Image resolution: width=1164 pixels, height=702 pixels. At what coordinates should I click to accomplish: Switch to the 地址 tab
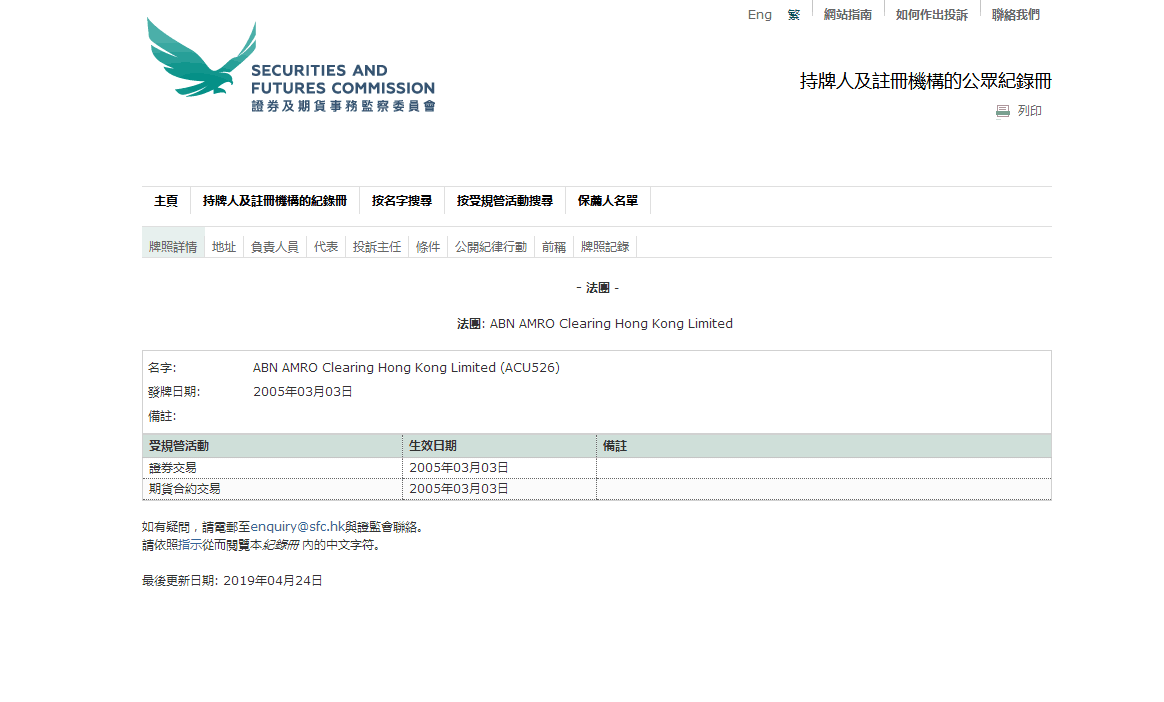click(223, 247)
